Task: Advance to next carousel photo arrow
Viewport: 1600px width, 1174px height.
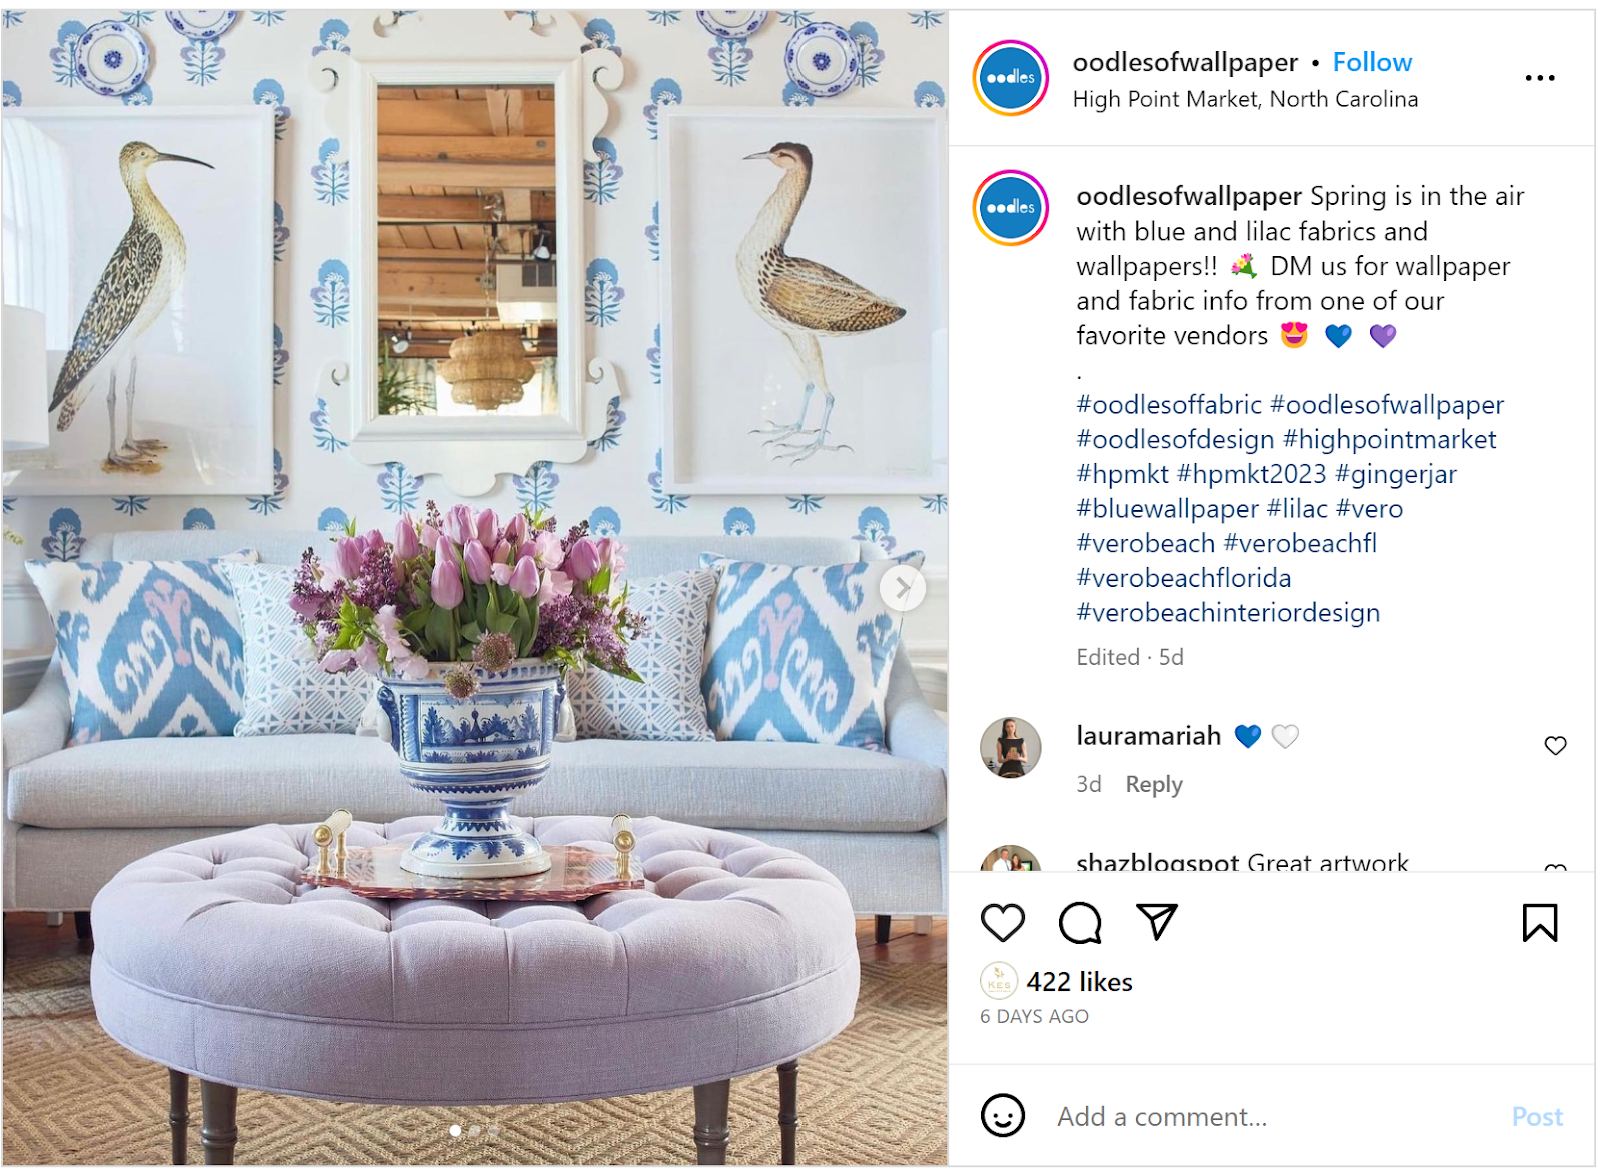Action: click(x=903, y=588)
